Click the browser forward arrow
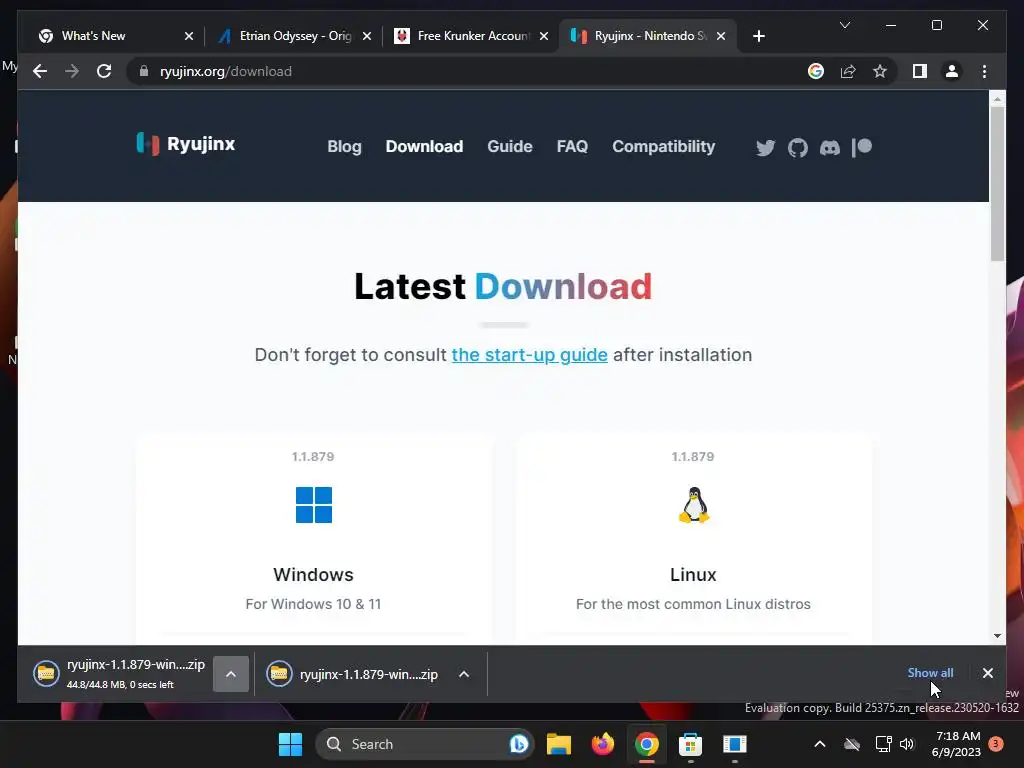The image size is (1024, 768). pyautogui.click(x=72, y=71)
